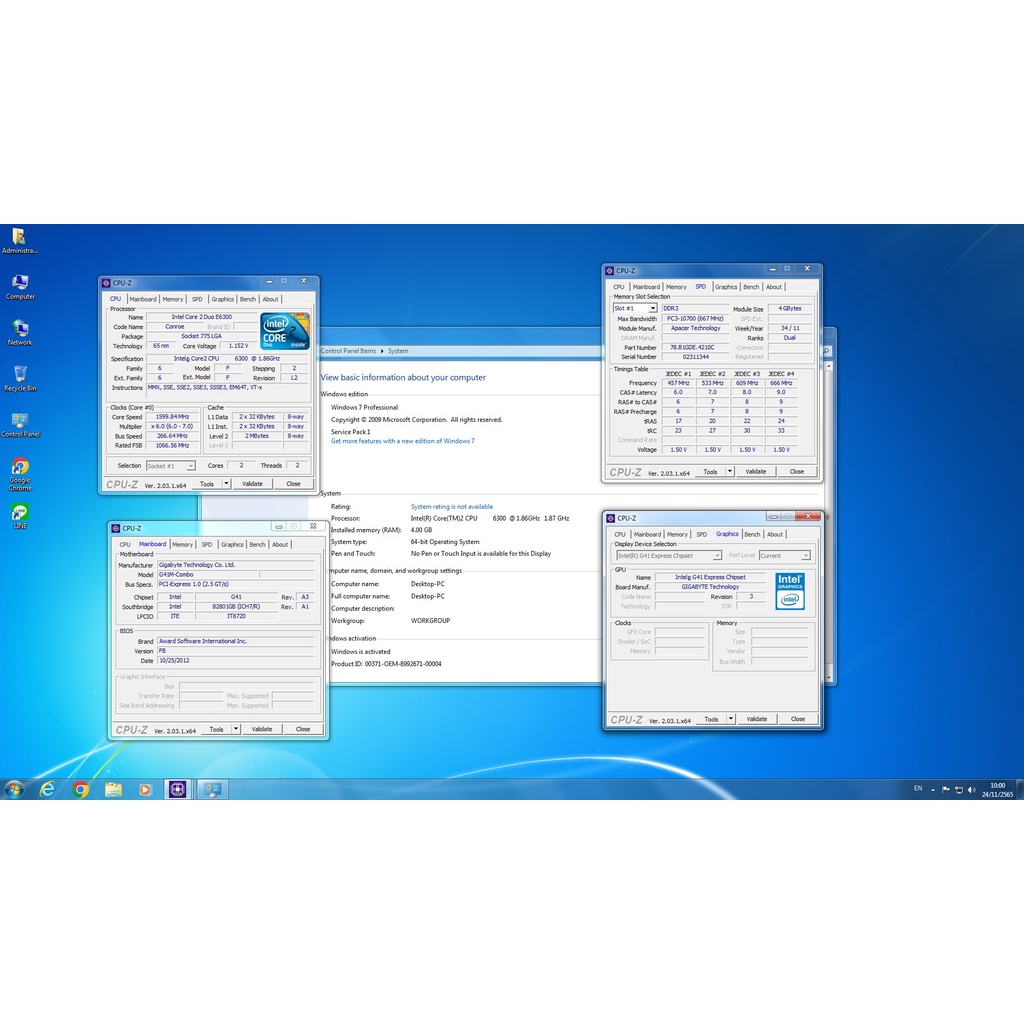Screen dimensions: 1024x1024
Task: Click the volume icon in system tray
Action: tap(970, 789)
